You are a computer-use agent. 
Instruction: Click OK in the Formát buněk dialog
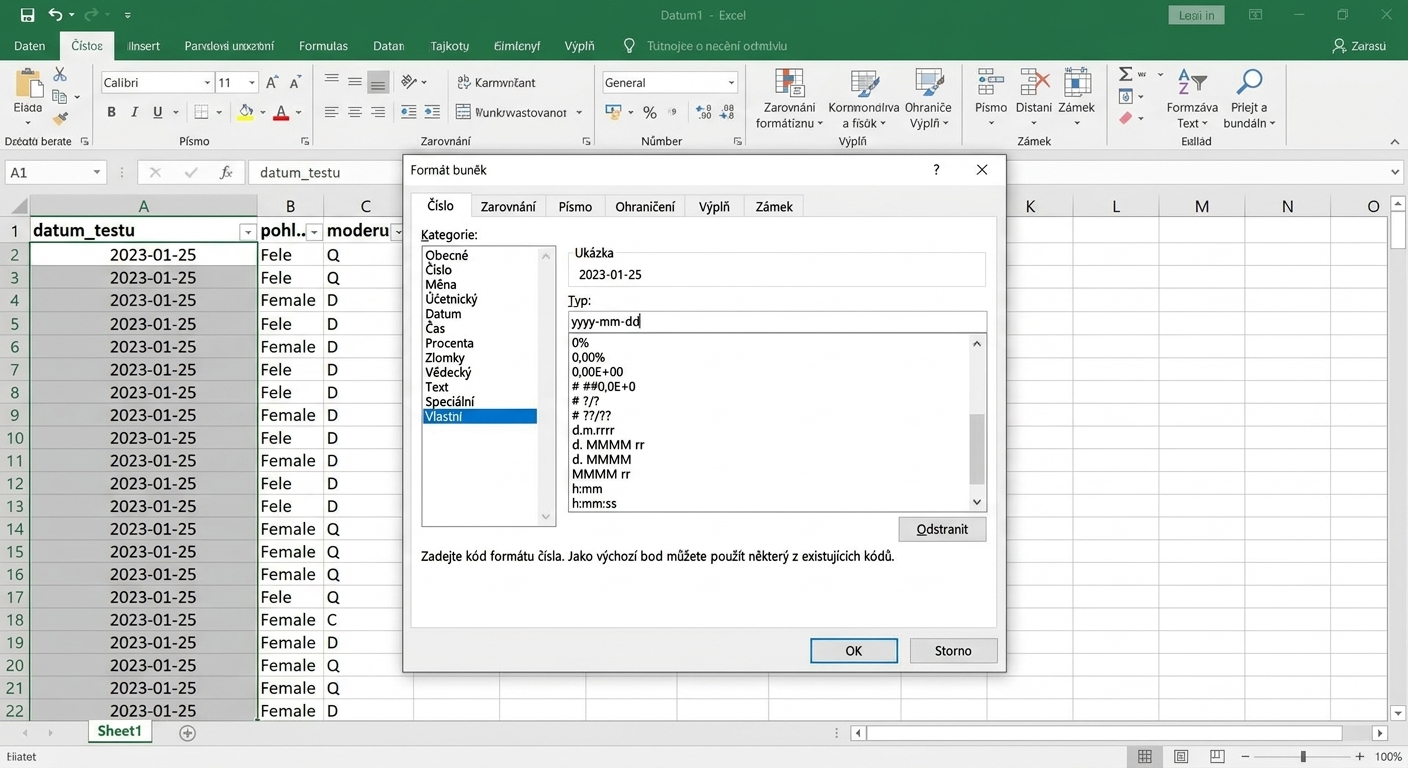(853, 650)
